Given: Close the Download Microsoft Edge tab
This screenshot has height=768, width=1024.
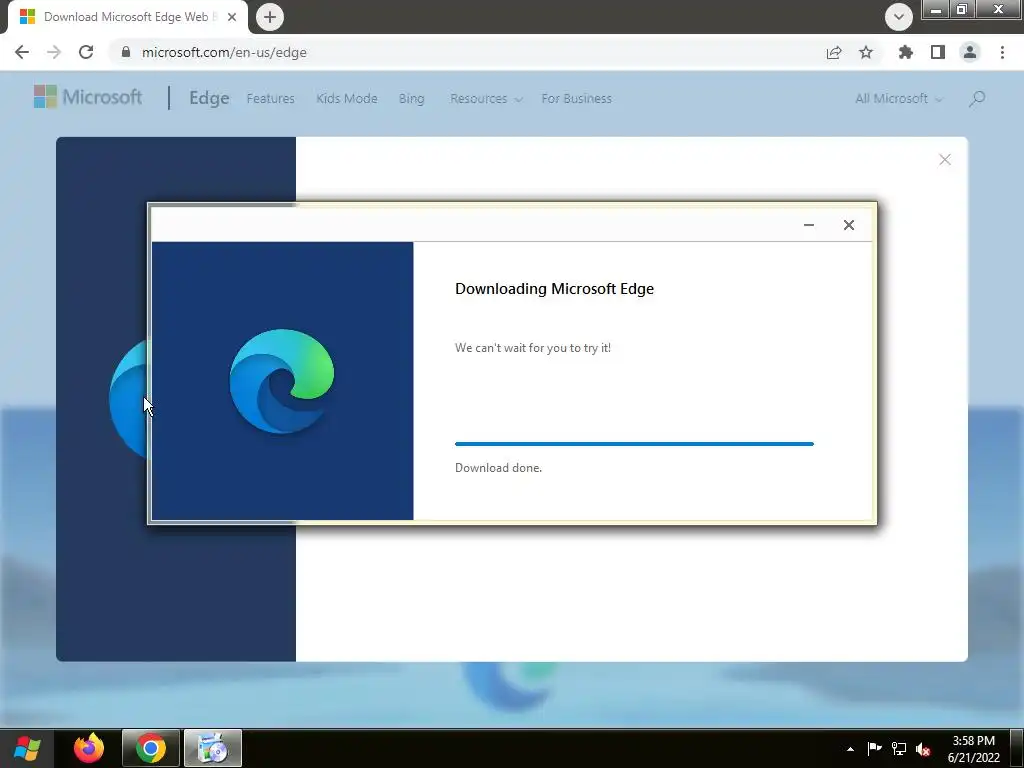Looking at the screenshot, I should 232,17.
